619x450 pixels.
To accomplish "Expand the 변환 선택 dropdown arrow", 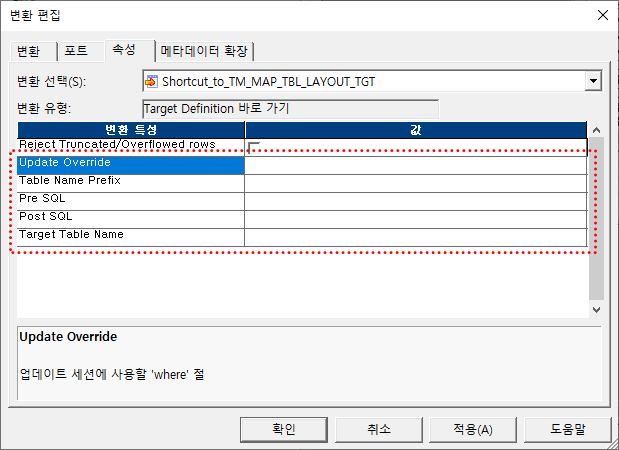I will click(x=593, y=81).
